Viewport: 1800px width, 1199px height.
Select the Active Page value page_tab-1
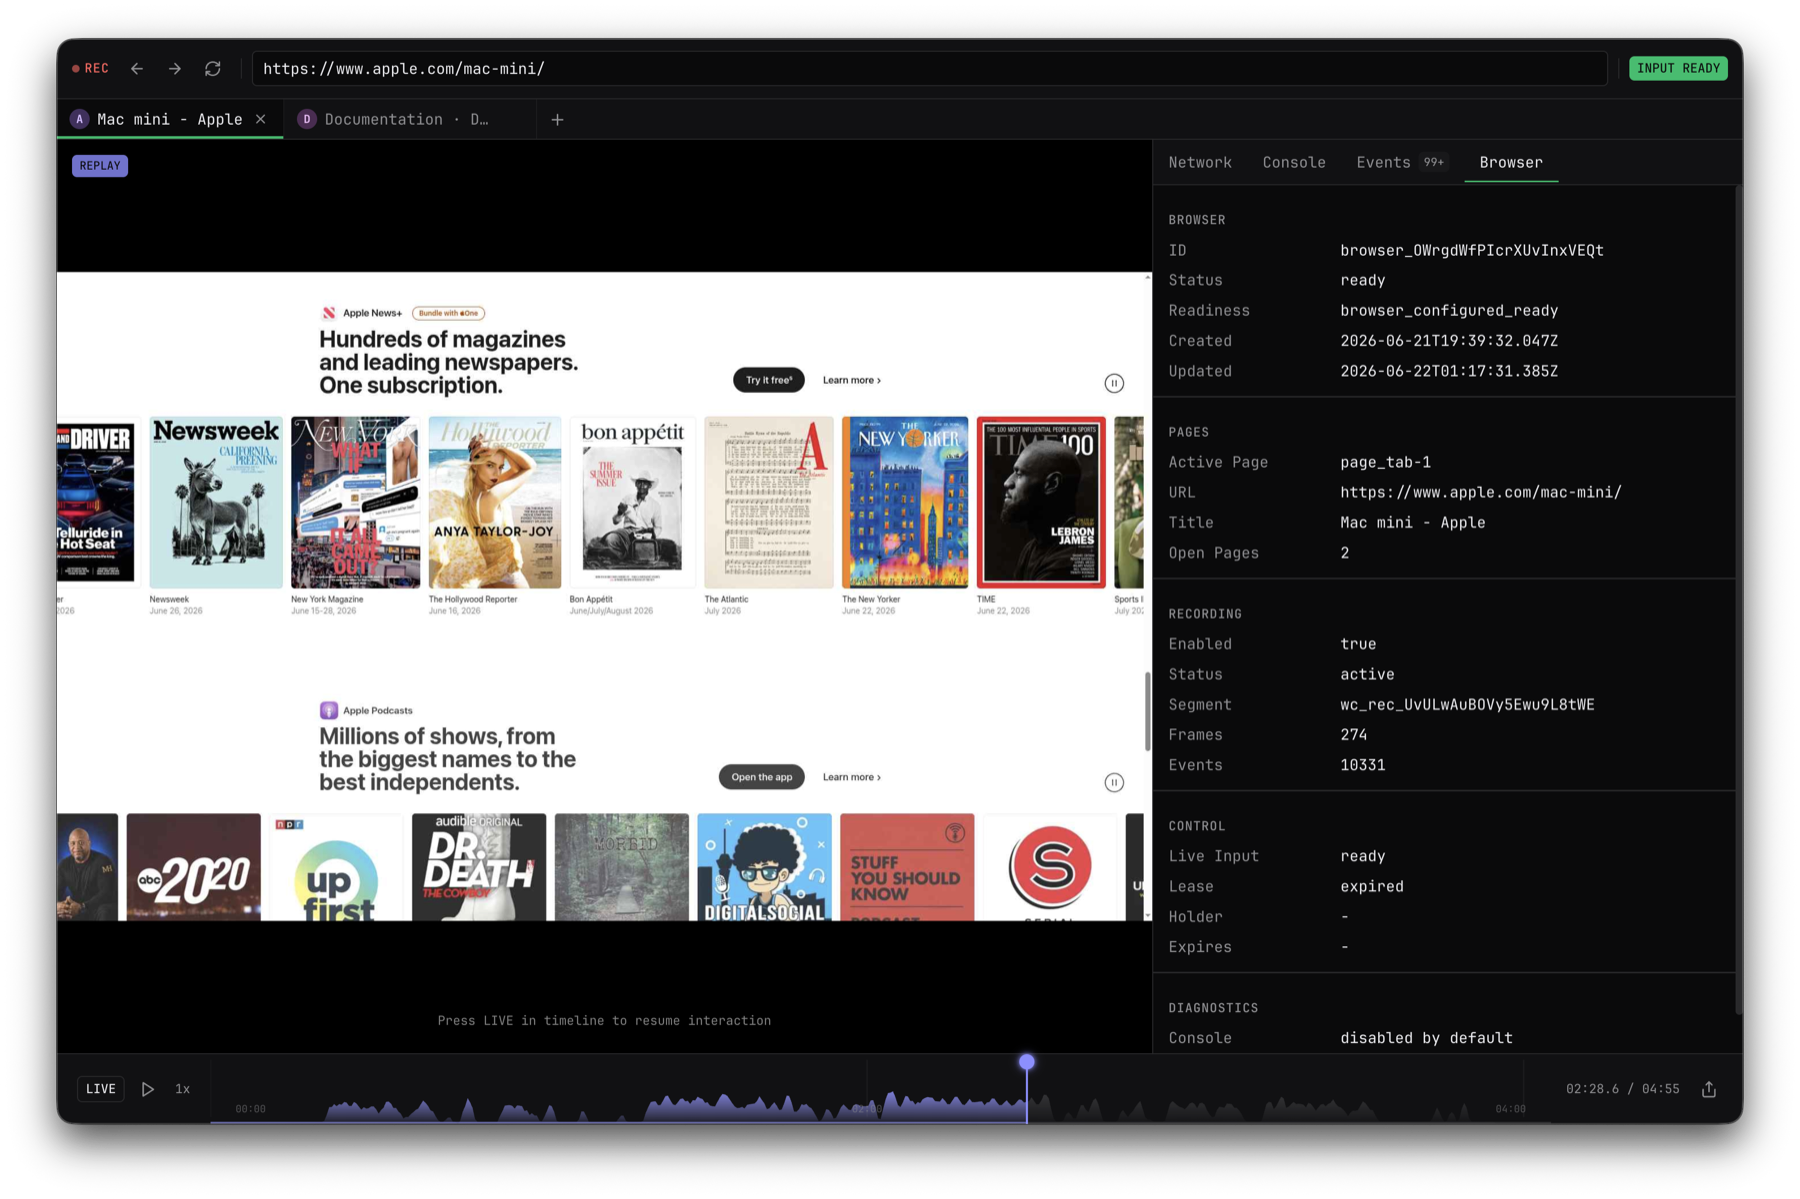tap(1385, 462)
